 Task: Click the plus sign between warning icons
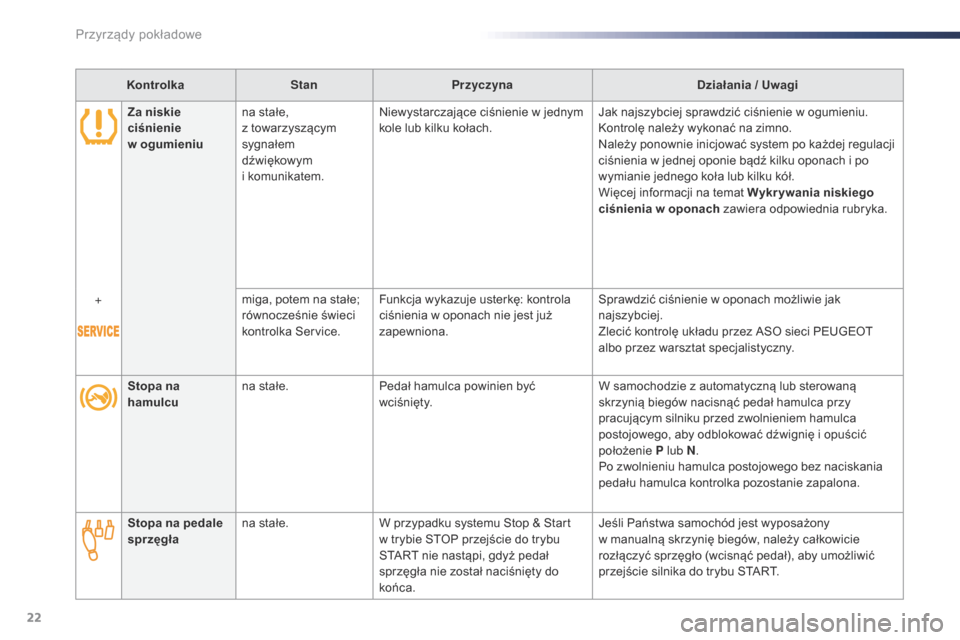coord(98,301)
